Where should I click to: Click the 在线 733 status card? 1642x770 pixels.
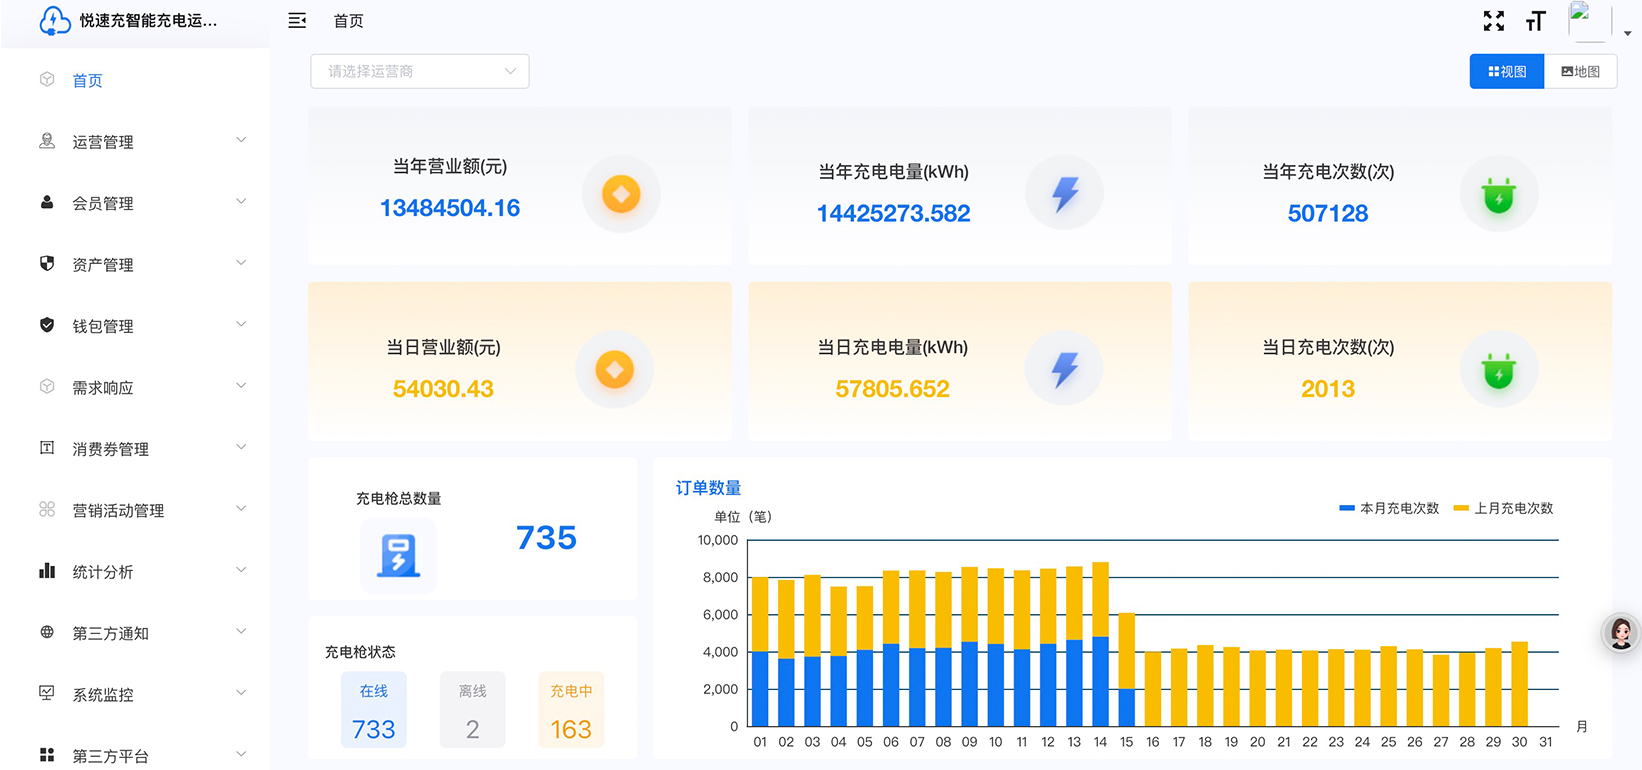pyautogui.click(x=373, y=711)
